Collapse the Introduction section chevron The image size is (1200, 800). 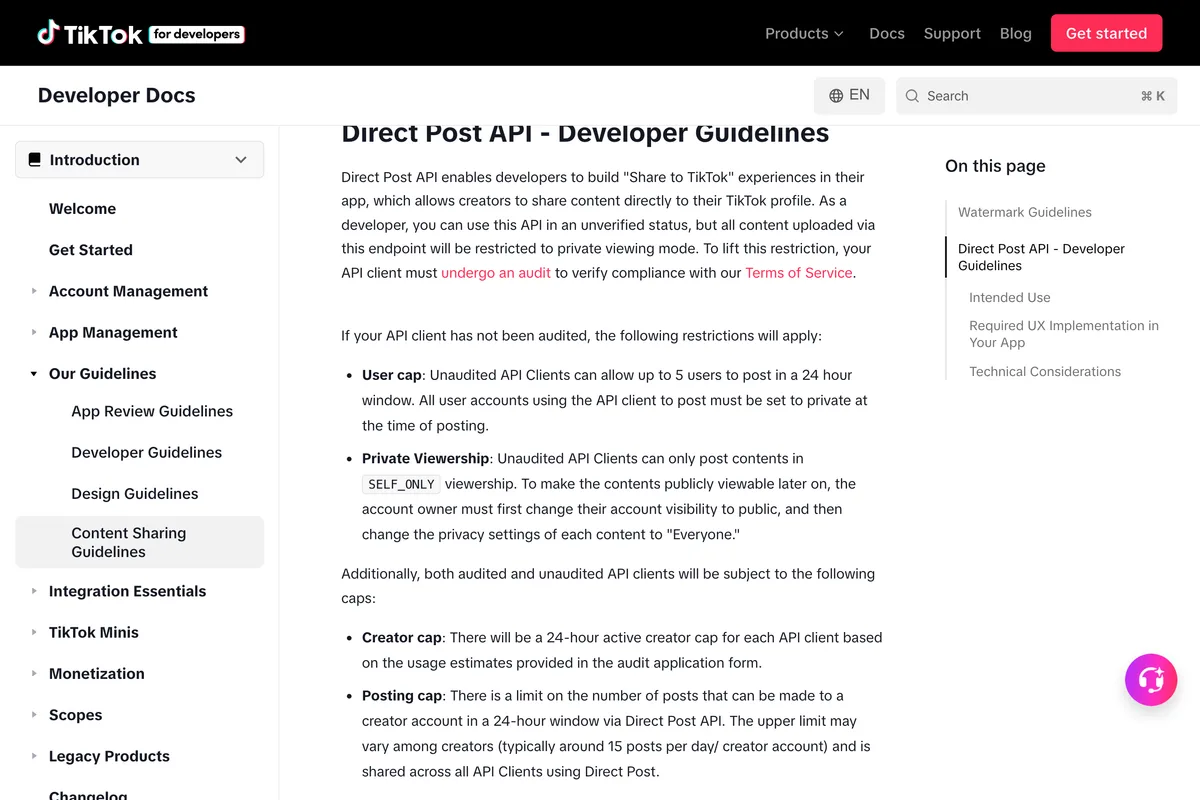coord(241,160)
